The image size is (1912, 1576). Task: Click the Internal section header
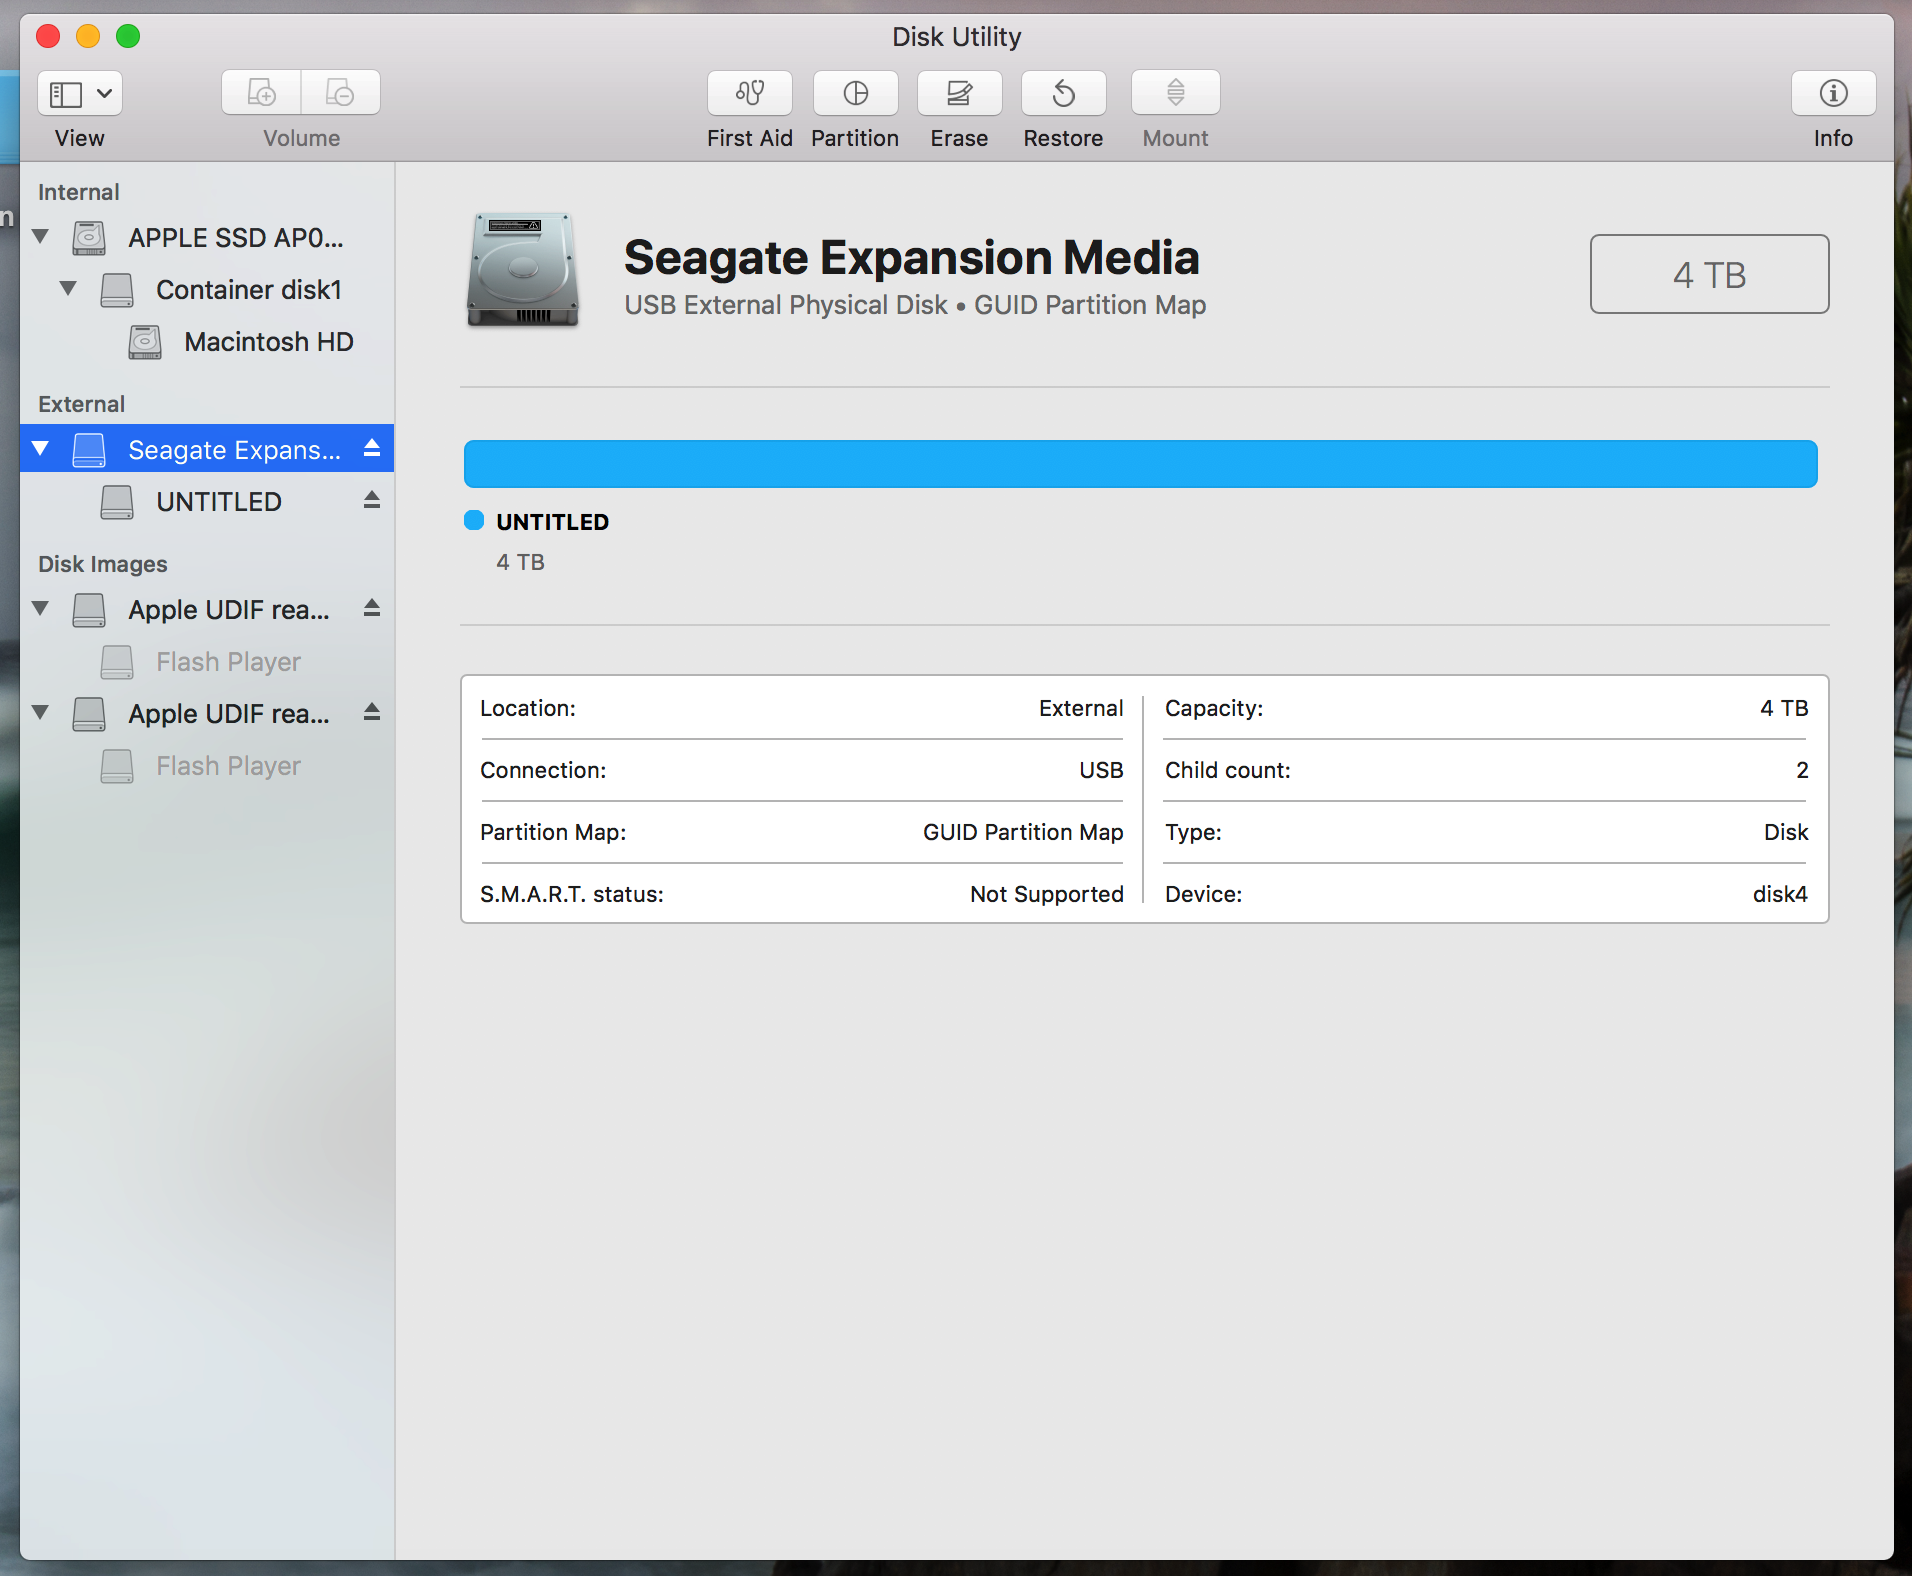point(79,192)
